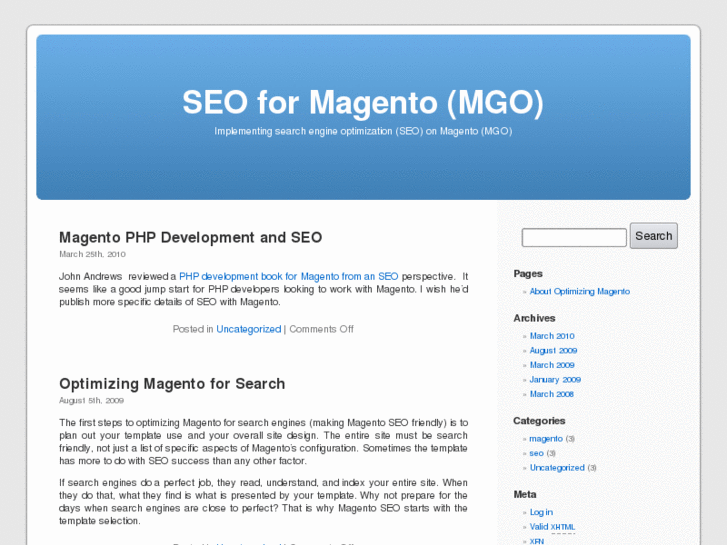The height and width of the screenshot is (545, 727).
Task: Click the Meta sidebar heading
Action: point(525,494)
